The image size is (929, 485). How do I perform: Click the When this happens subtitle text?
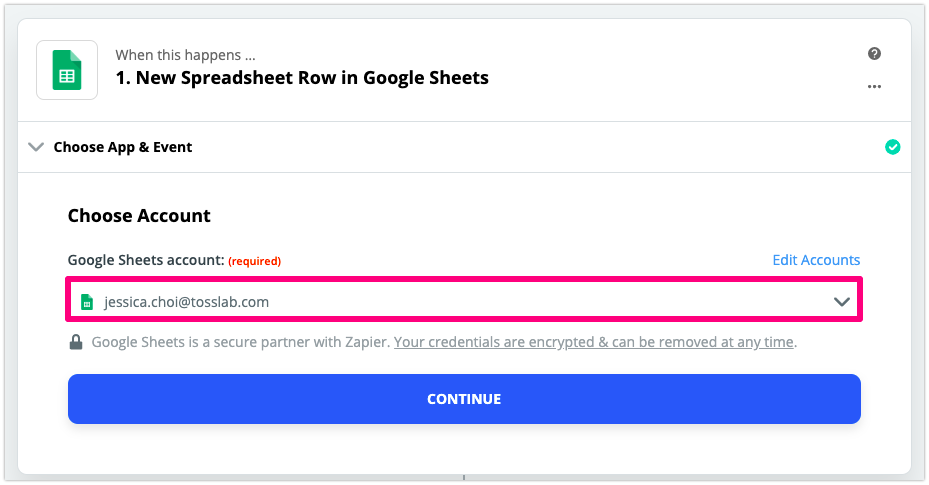coord(185,55)
